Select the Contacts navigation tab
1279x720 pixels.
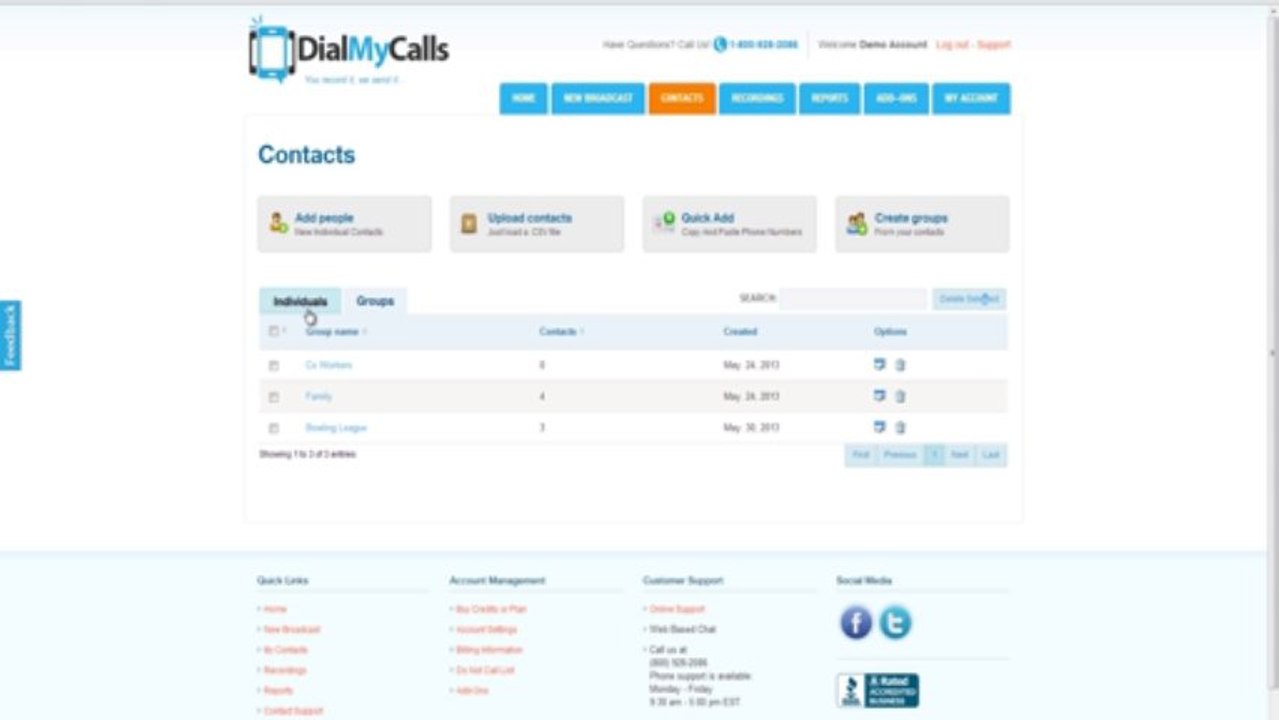[682, 98]
